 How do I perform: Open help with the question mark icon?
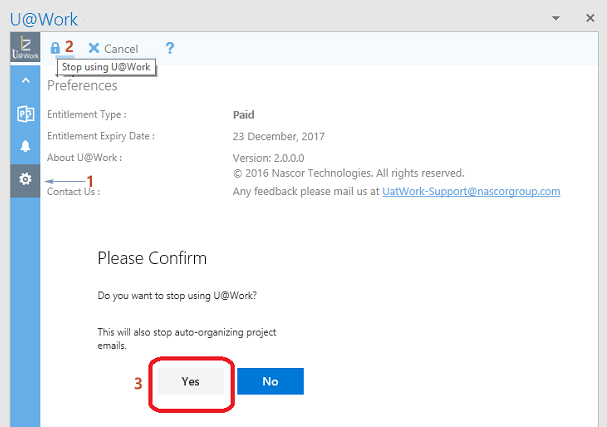click(x=170, y=48)
